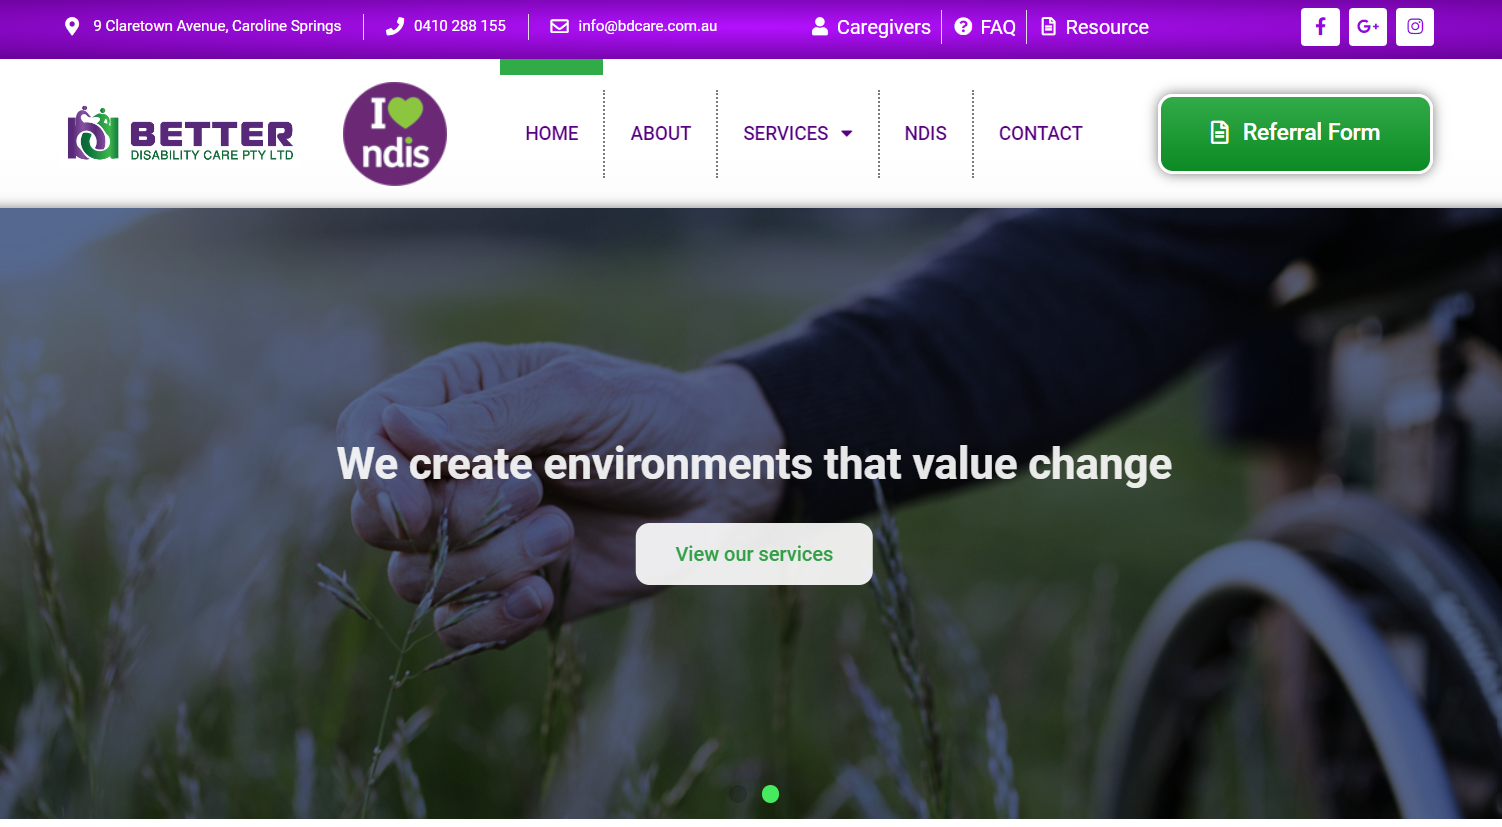
Task: Open the FAQ link
Action: tap(986, 27)
